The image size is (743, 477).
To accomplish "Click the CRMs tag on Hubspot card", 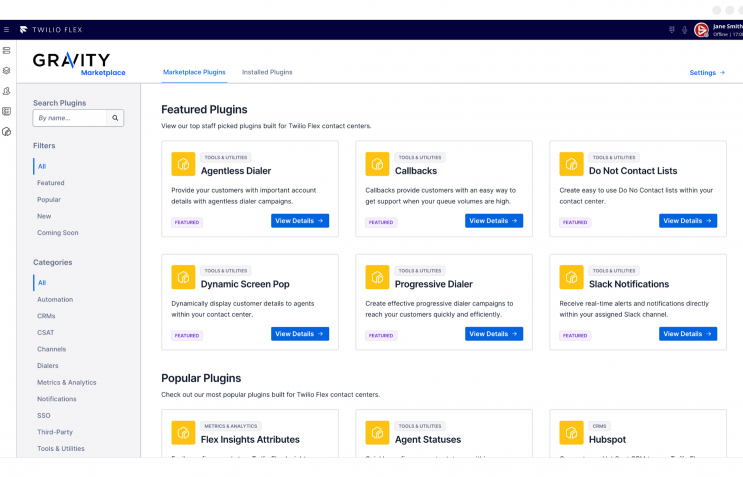I will (599, 426).
